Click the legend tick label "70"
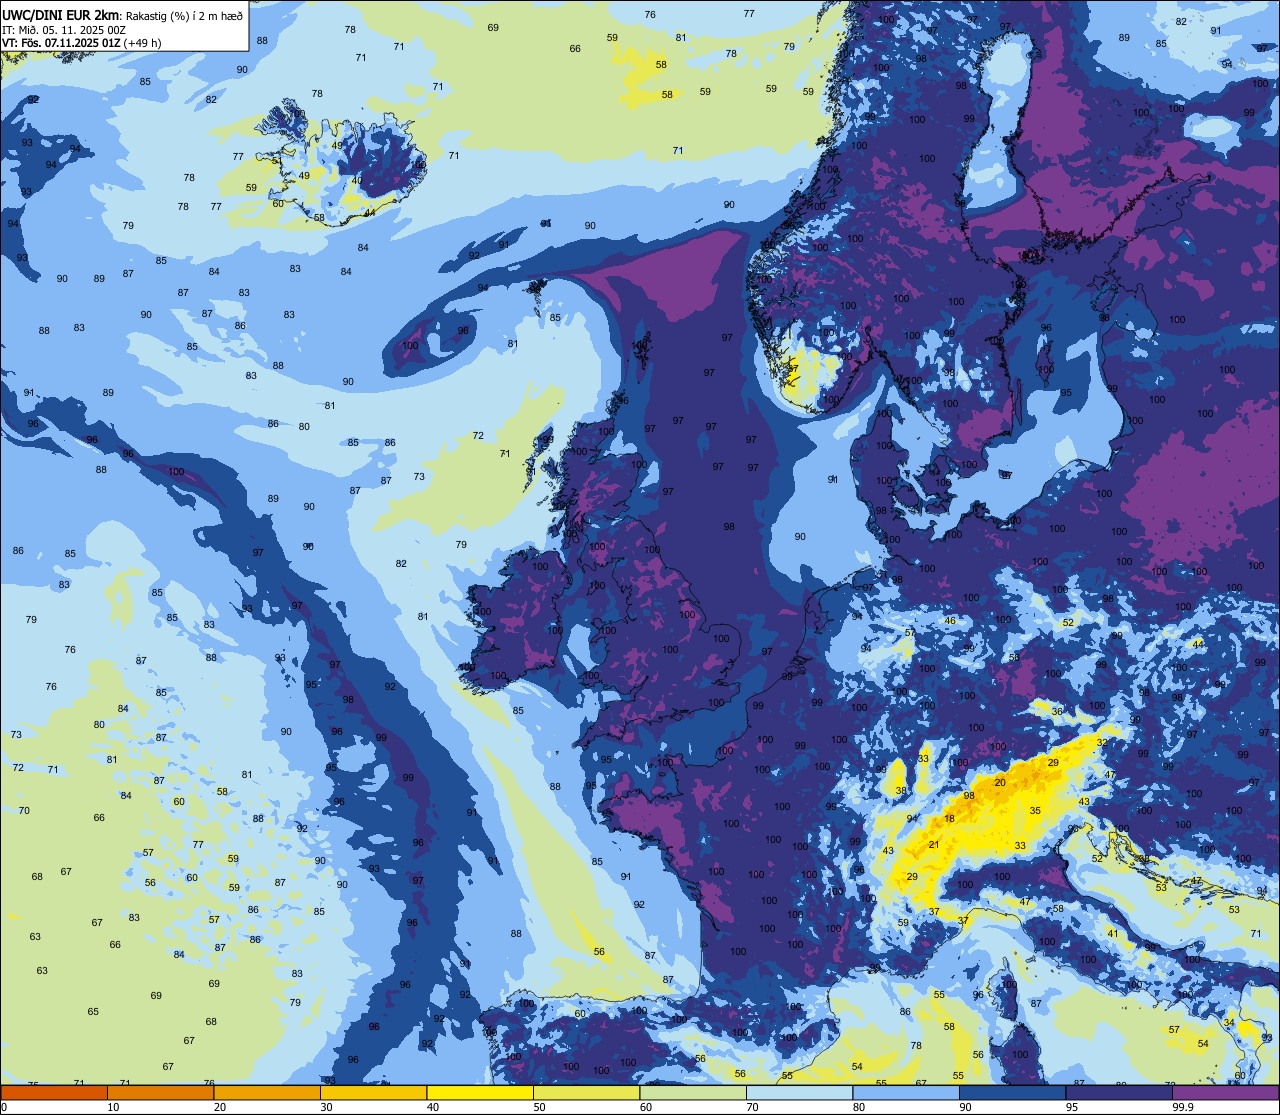The width and height of the screenshot is (1280, 1115). (x=752, y=1107)
